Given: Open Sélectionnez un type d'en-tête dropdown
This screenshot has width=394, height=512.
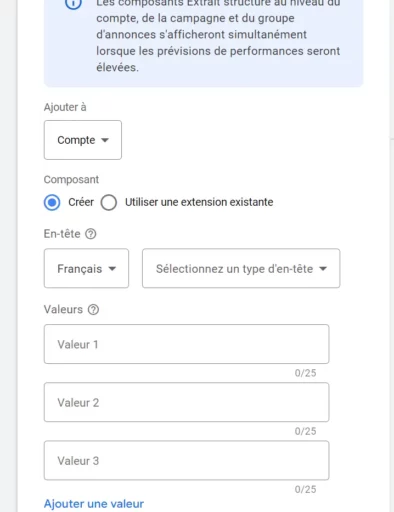Looking at the screenshot, I should click(x=241, y=268).
